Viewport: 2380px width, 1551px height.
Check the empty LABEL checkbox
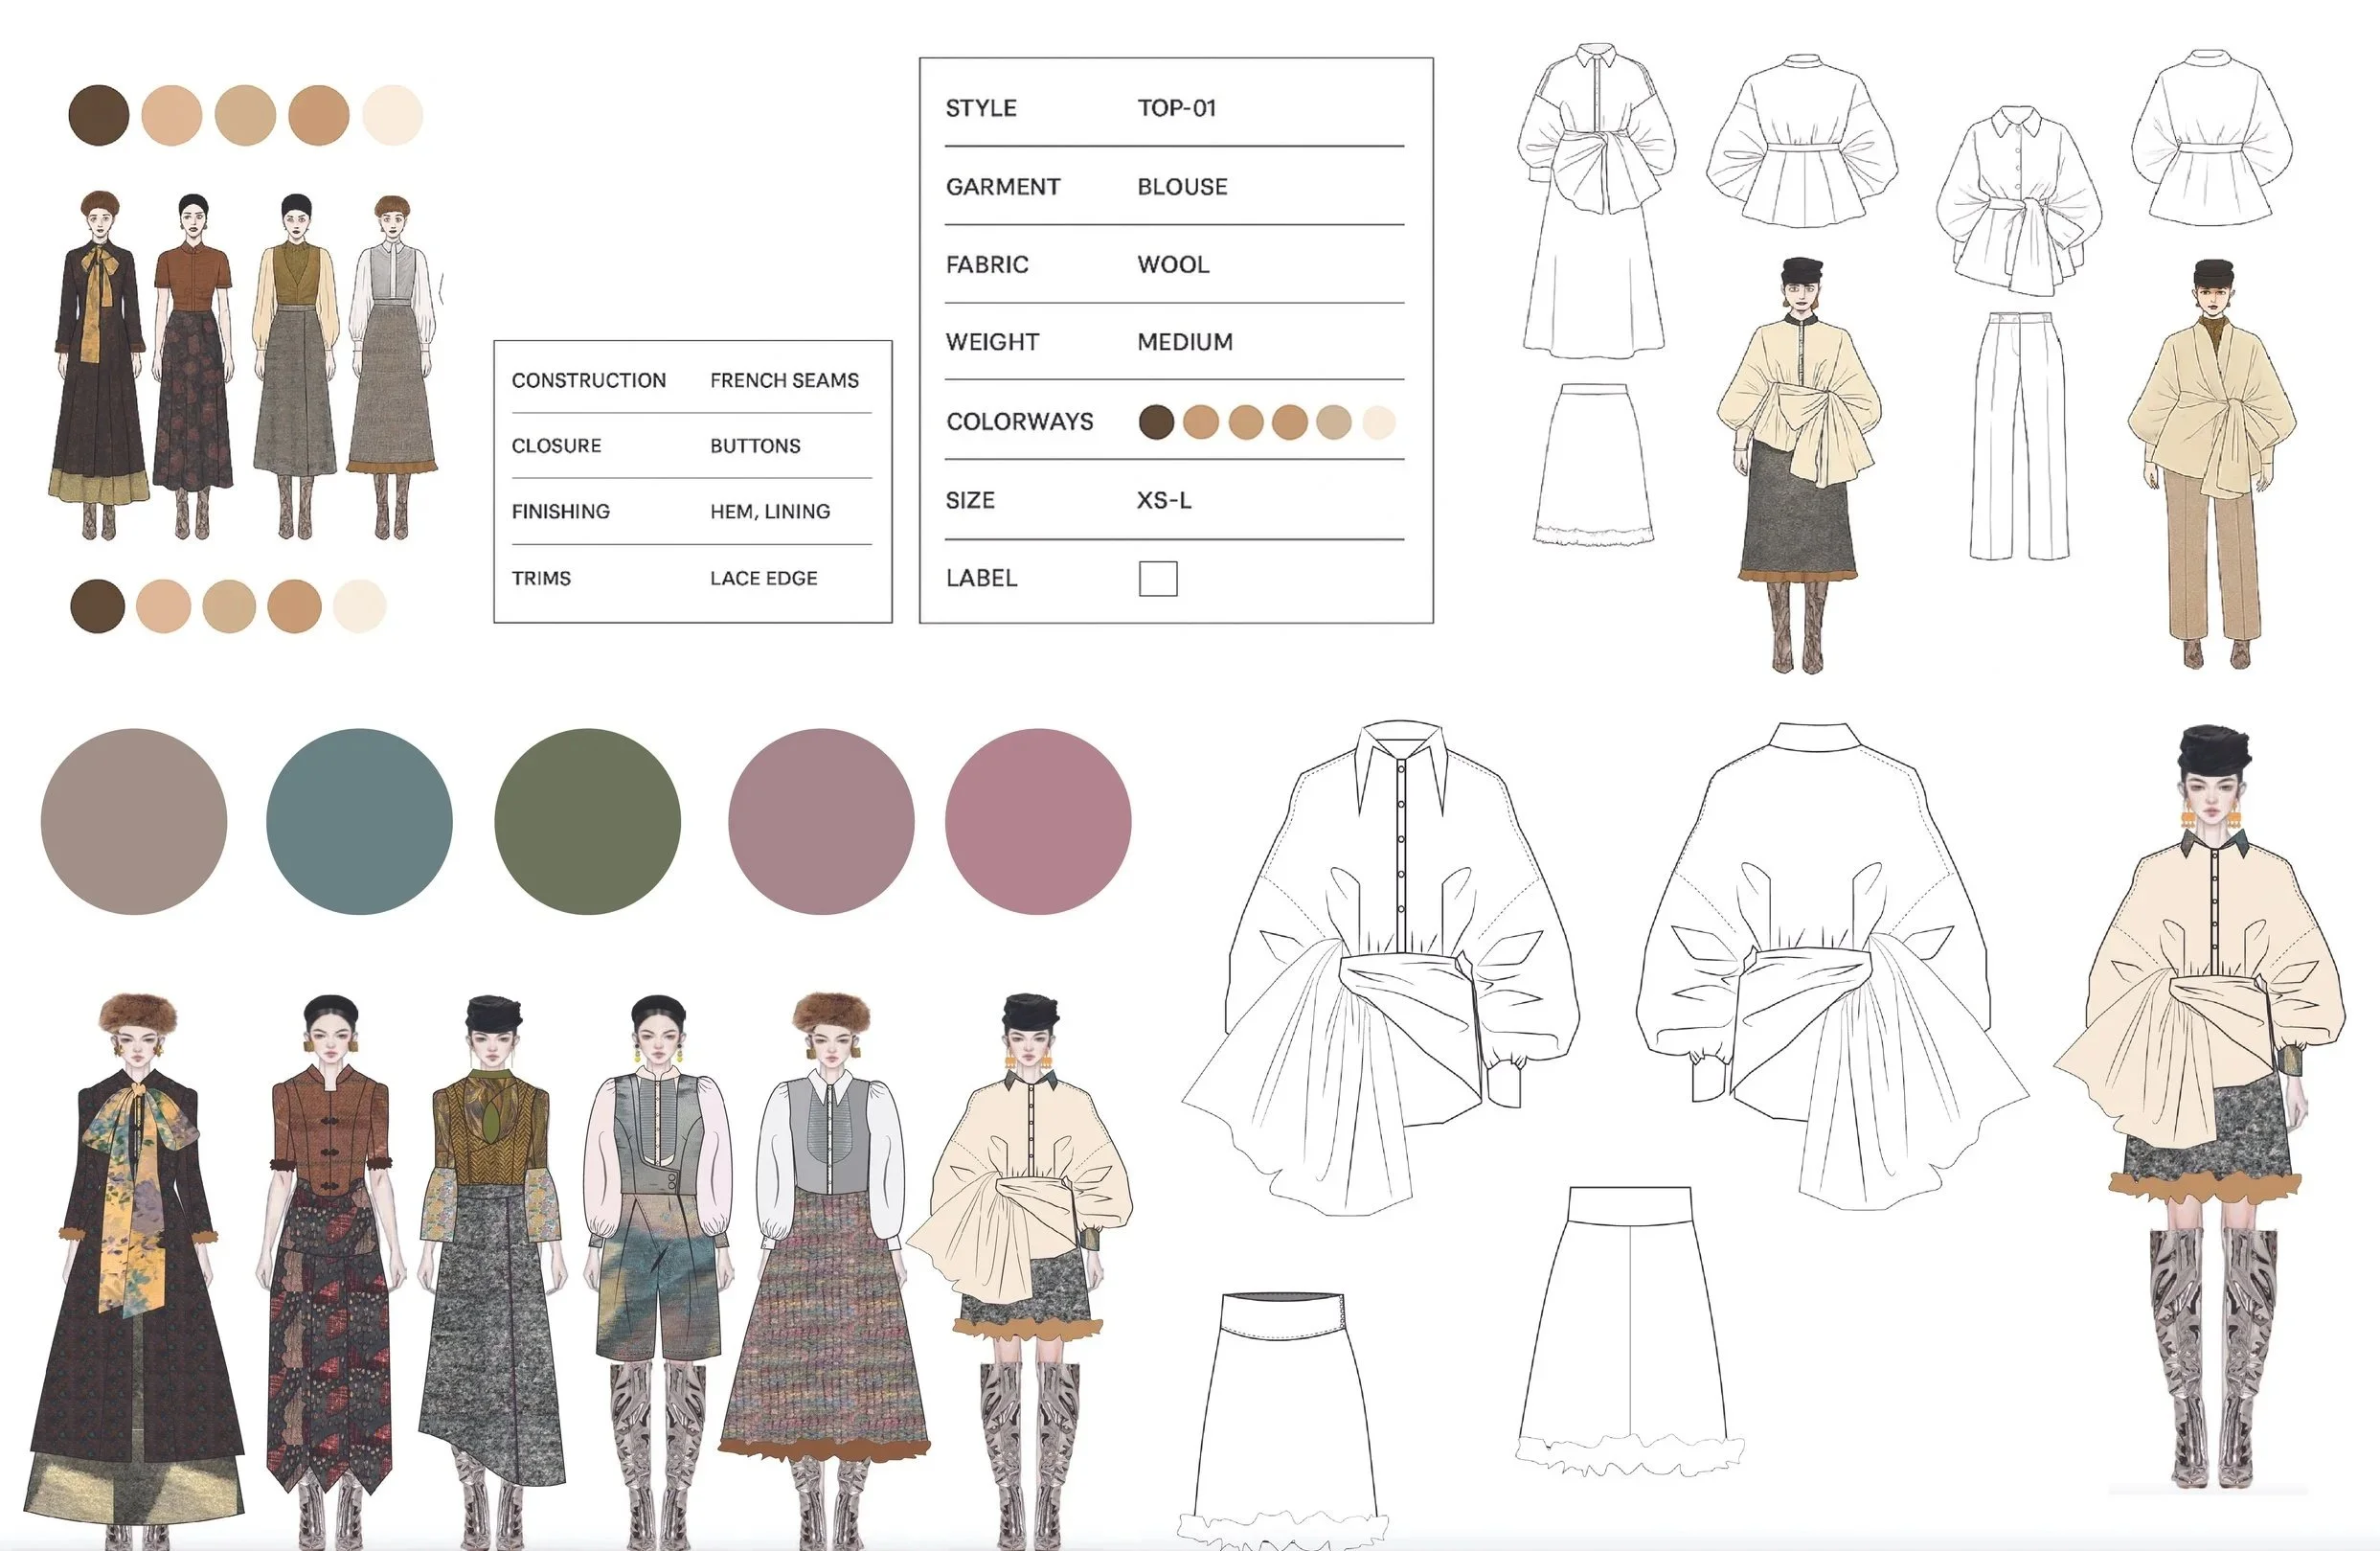tap(1158, 578)
